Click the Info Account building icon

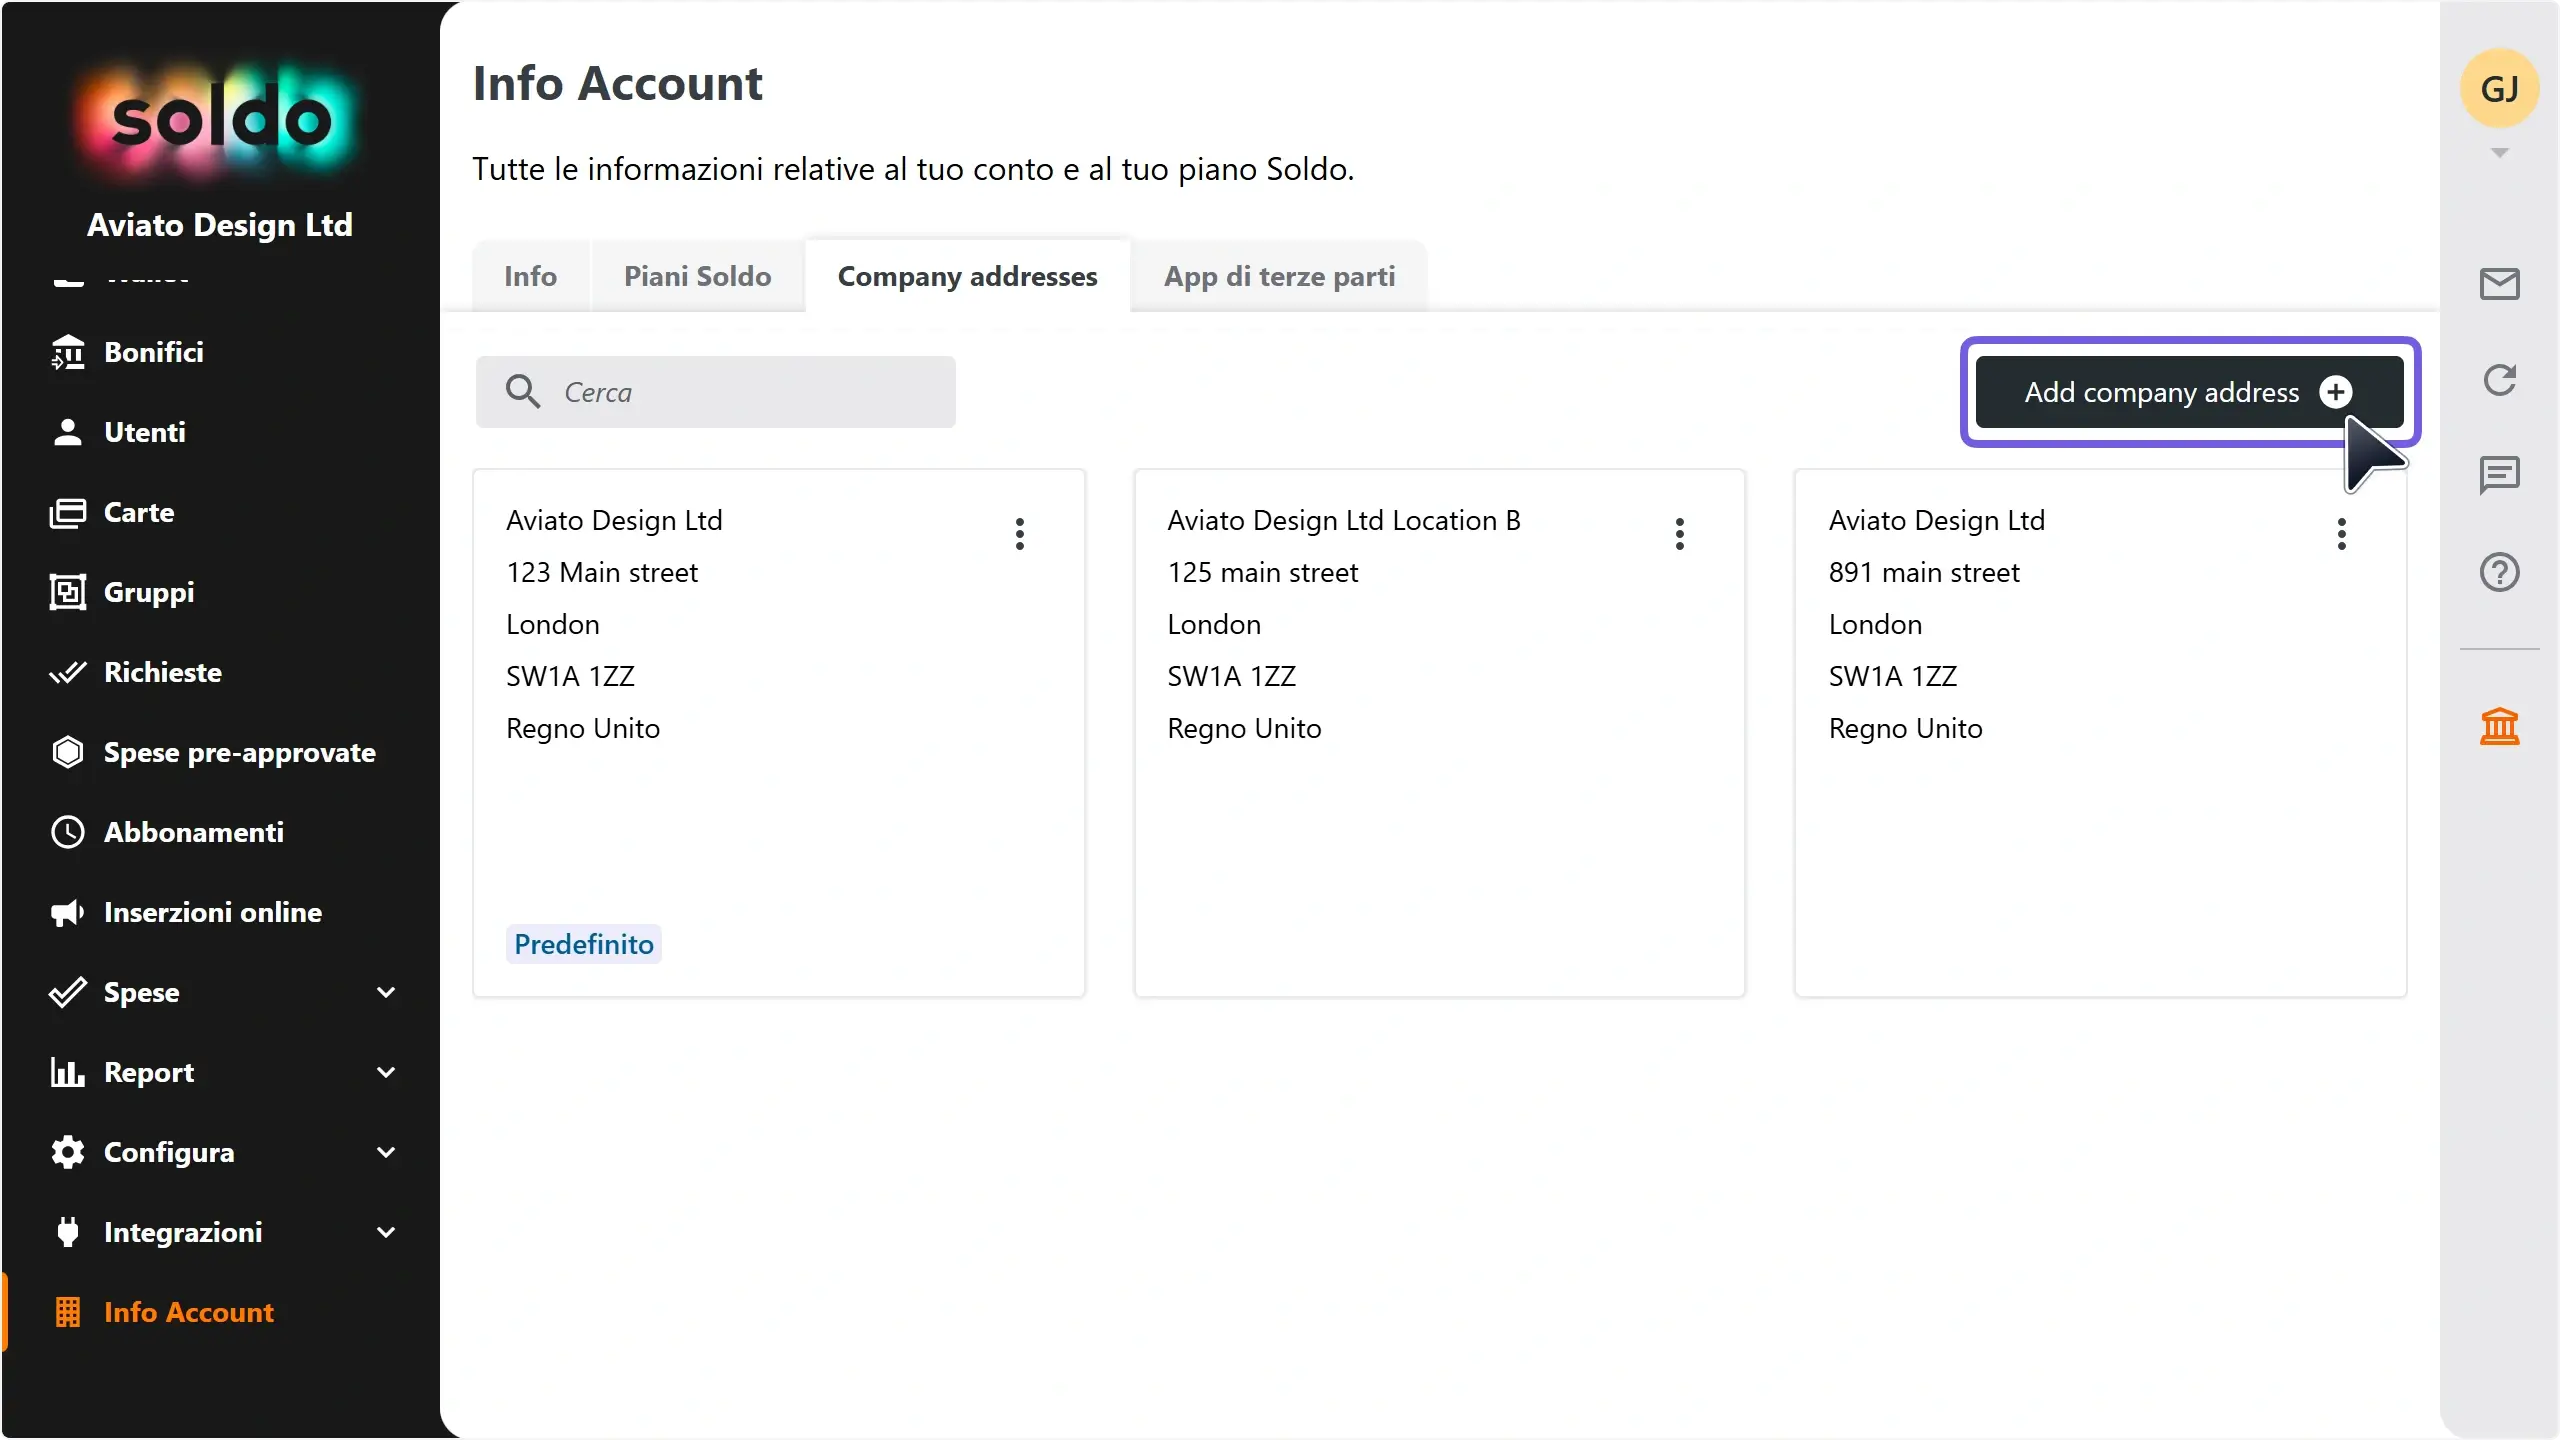click(67, 1312)
